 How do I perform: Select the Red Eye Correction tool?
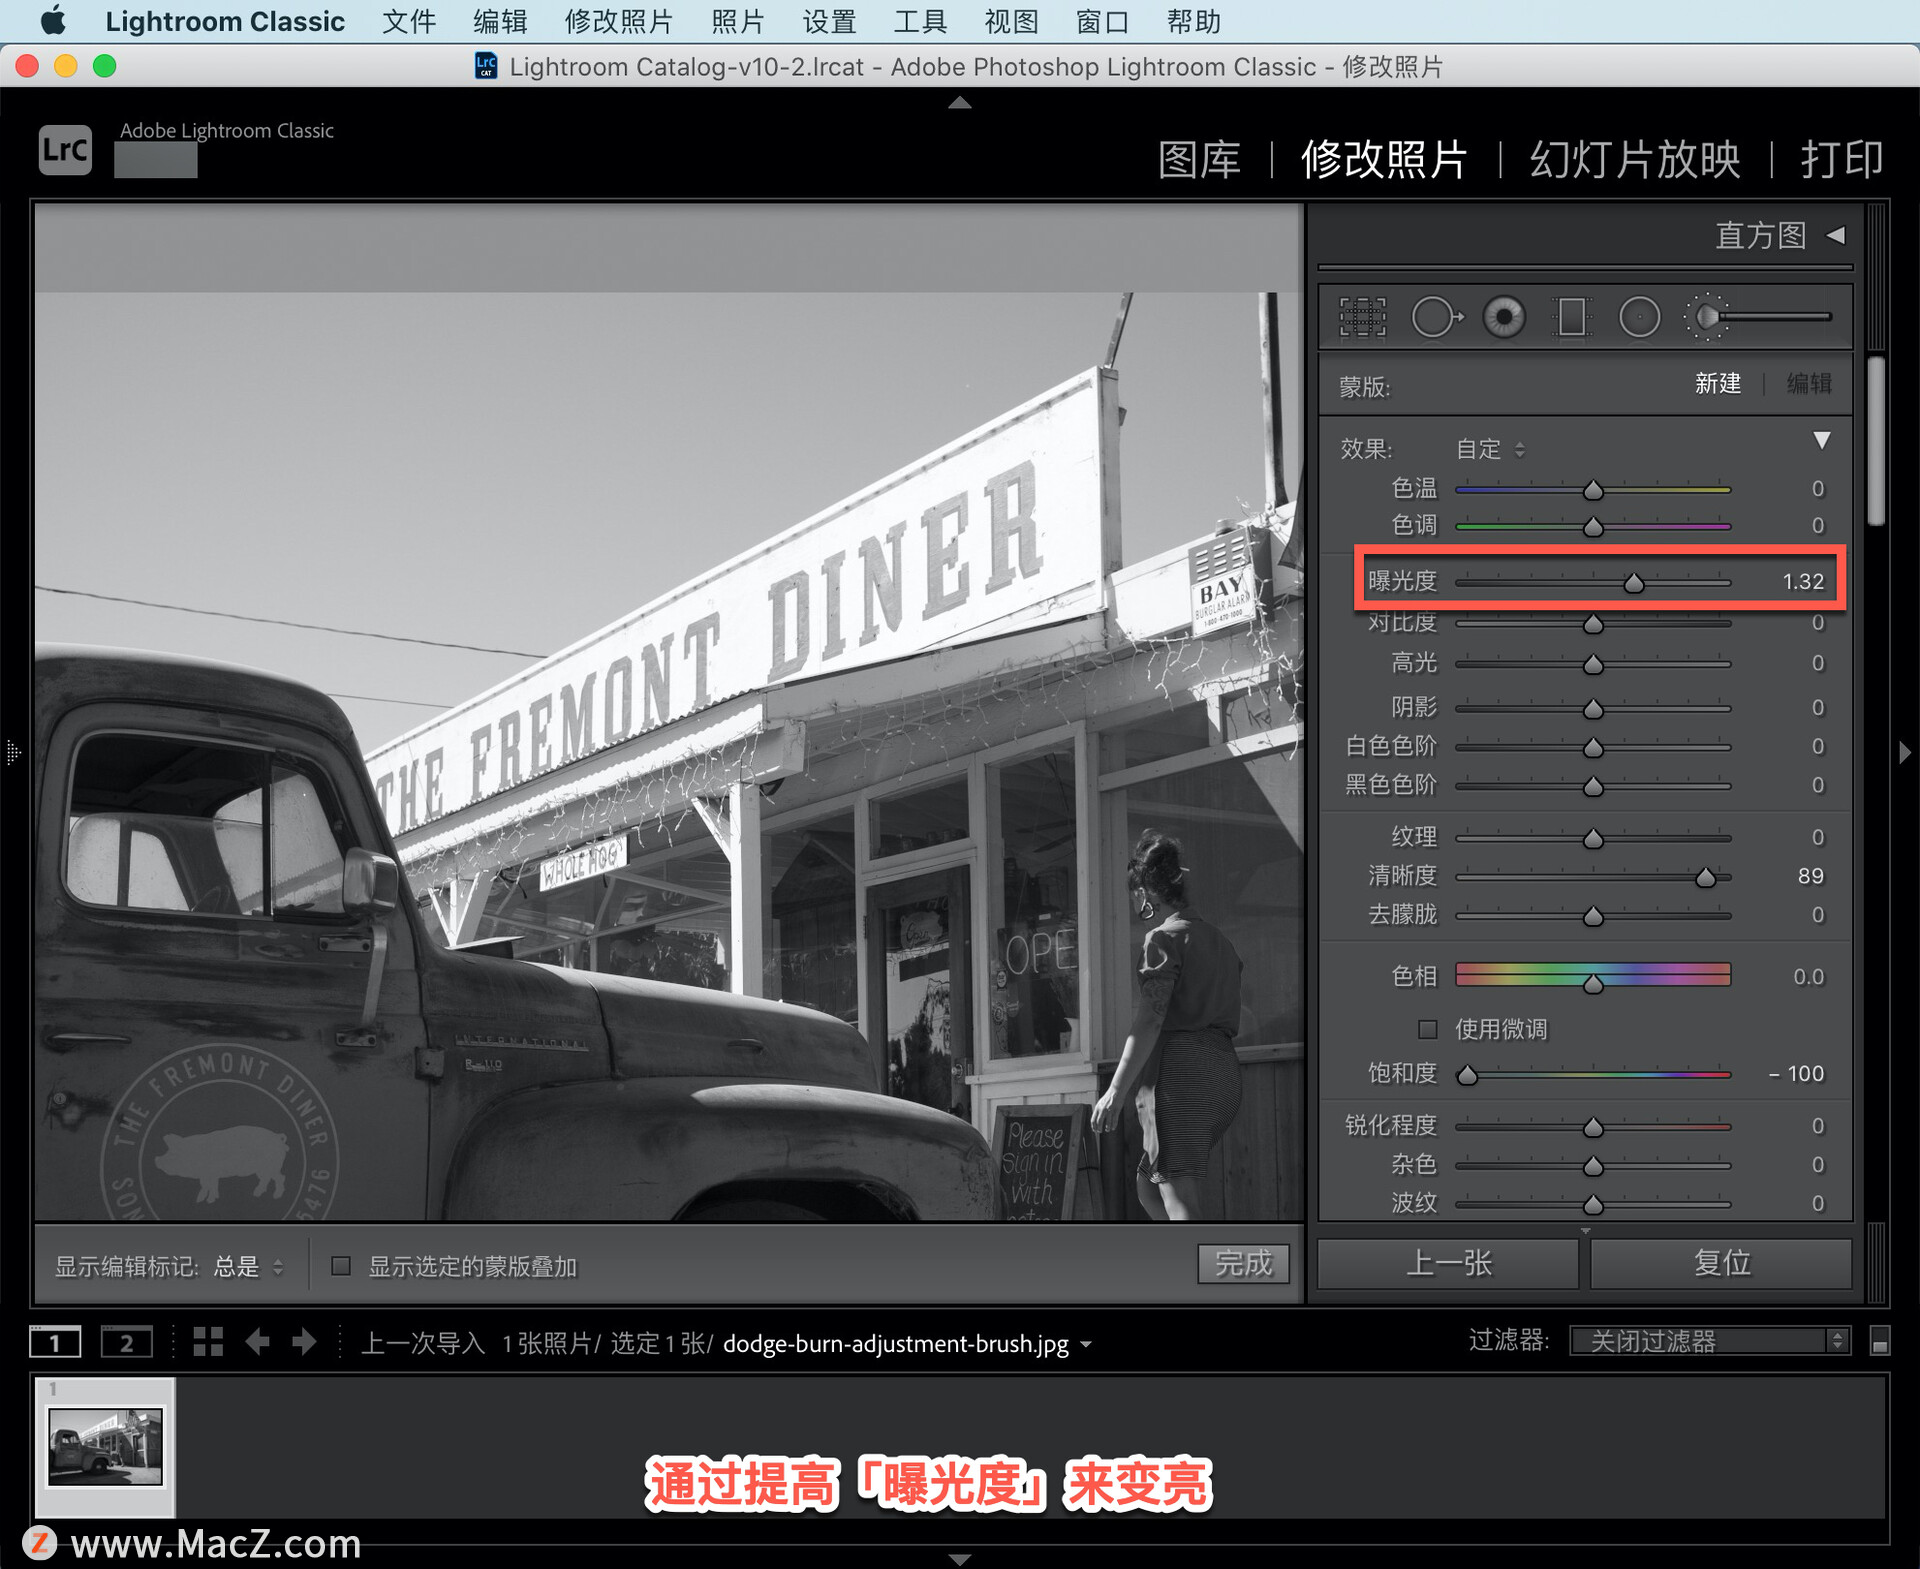tap(1504, 317)
